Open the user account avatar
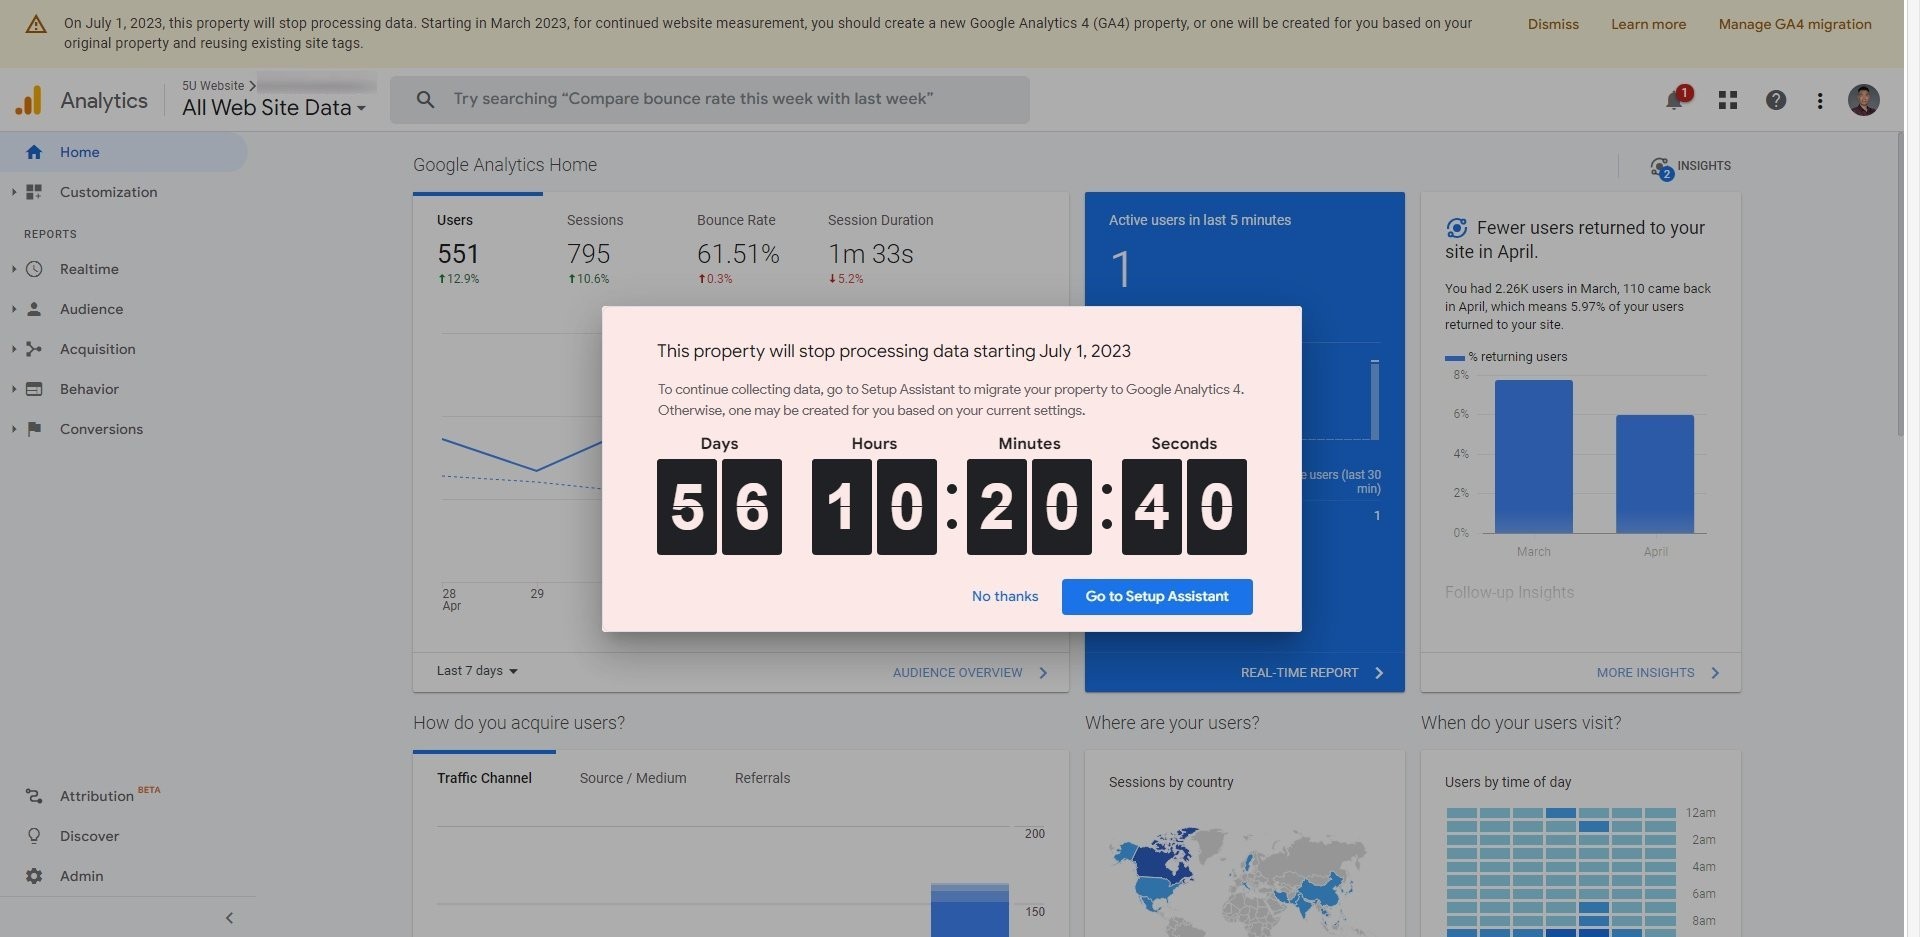 tap(1864, 100)
